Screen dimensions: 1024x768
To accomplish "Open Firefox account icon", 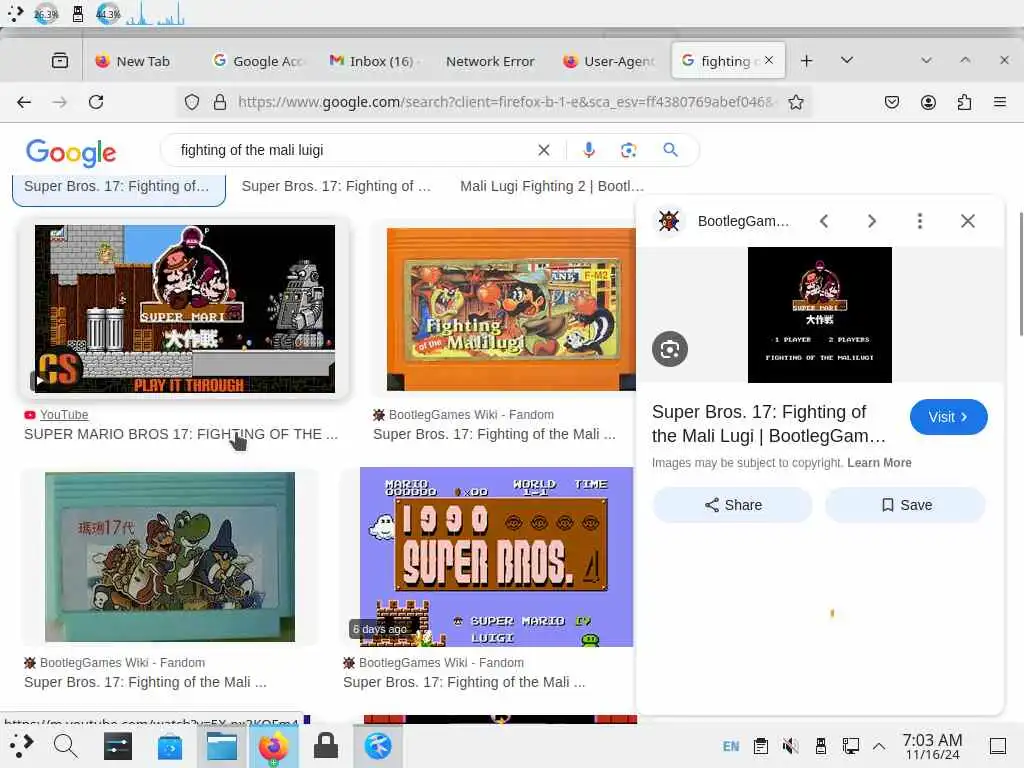I will 928,102.
